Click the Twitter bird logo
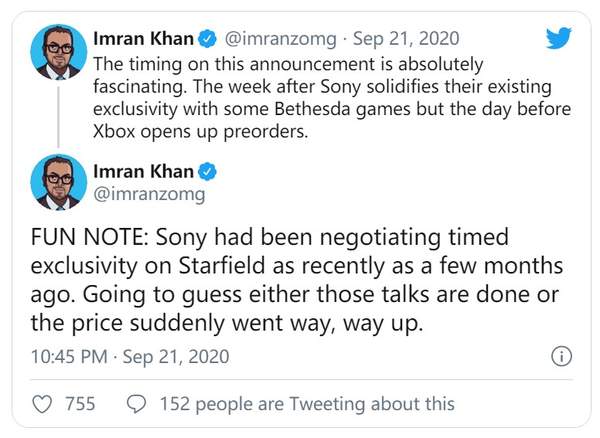 point(558,38)
